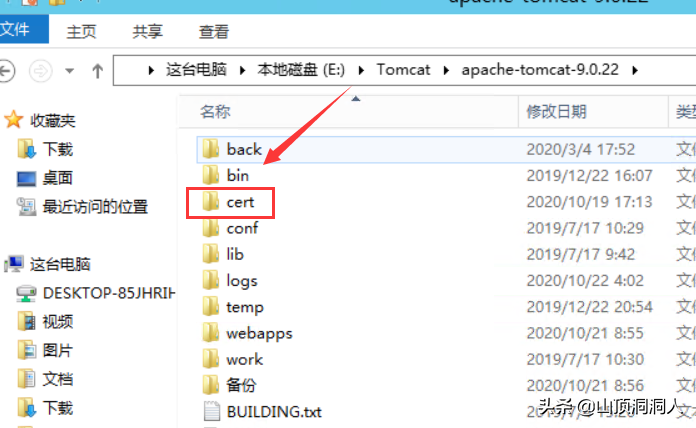Expand the leading chevron in address bar
Viewport: 696px width, 428px height.
tap(151, 70)
